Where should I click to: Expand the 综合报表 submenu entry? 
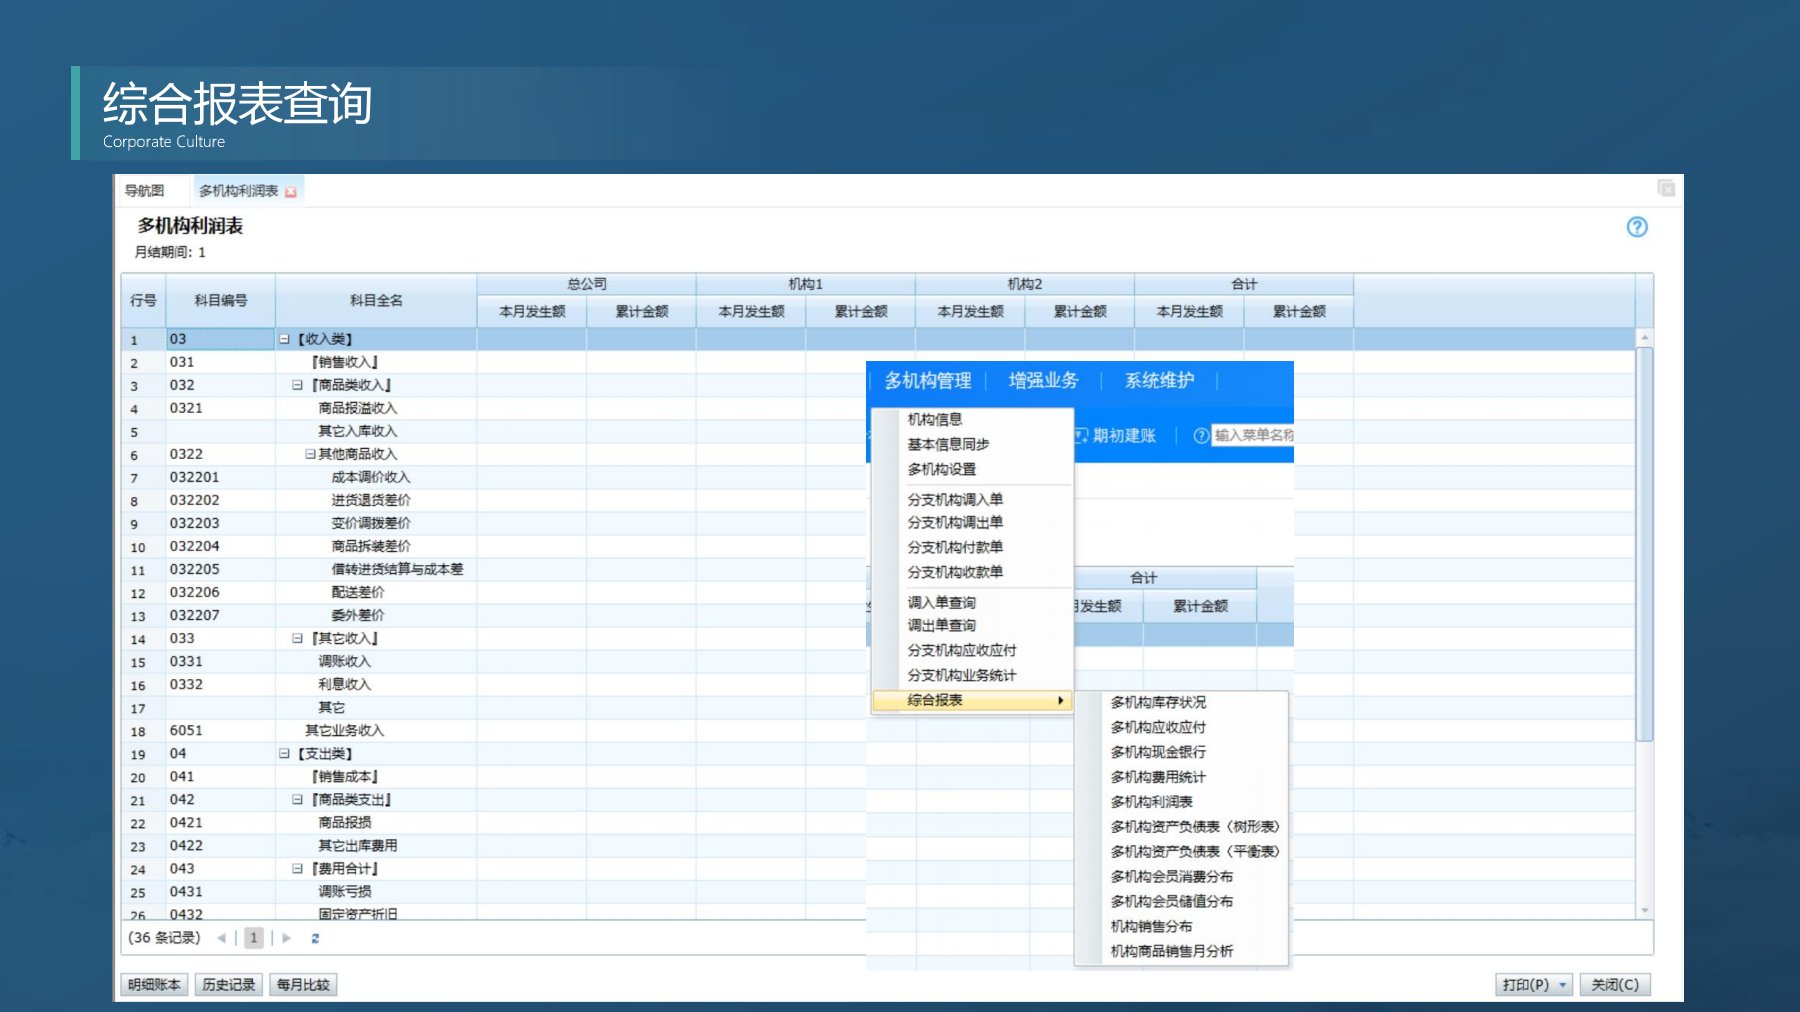(x=970, y=701)
